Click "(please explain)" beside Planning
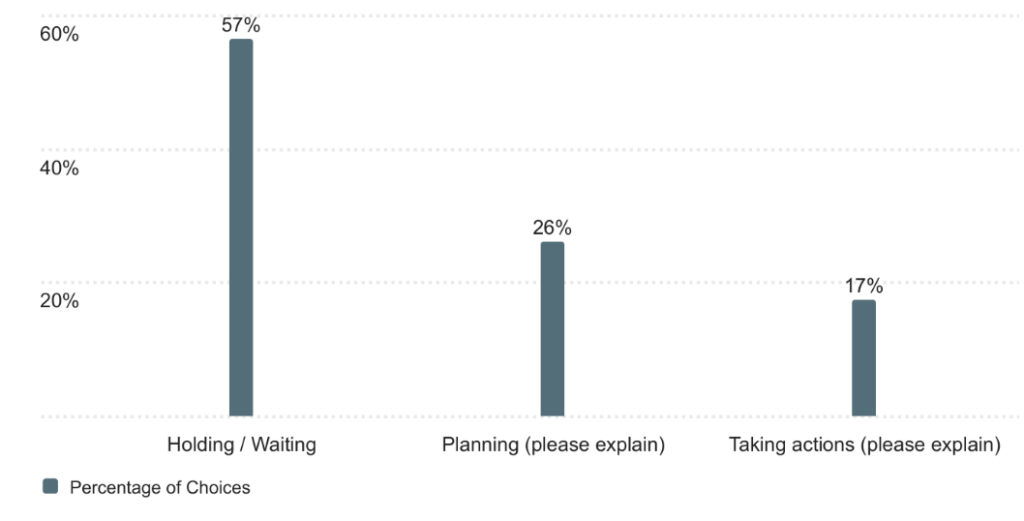This screenshot has width=1024, height=521. click(594, 445)
